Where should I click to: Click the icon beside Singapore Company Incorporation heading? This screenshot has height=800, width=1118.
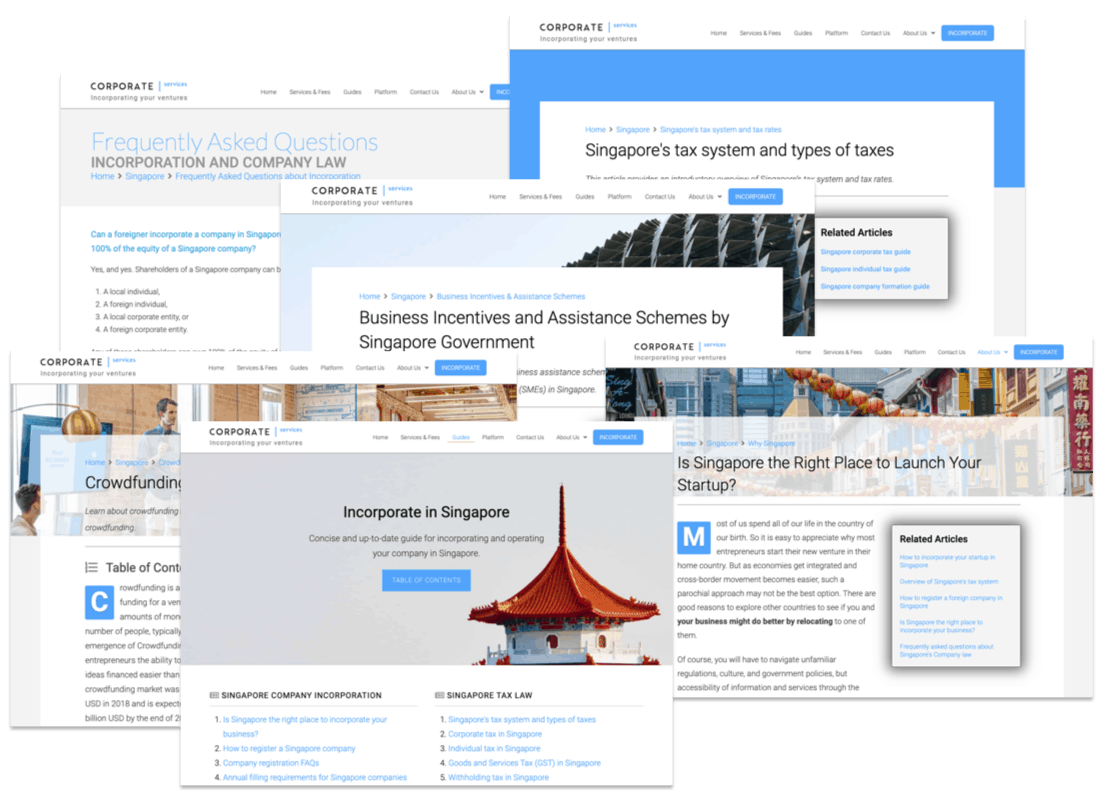pos(214,695)
